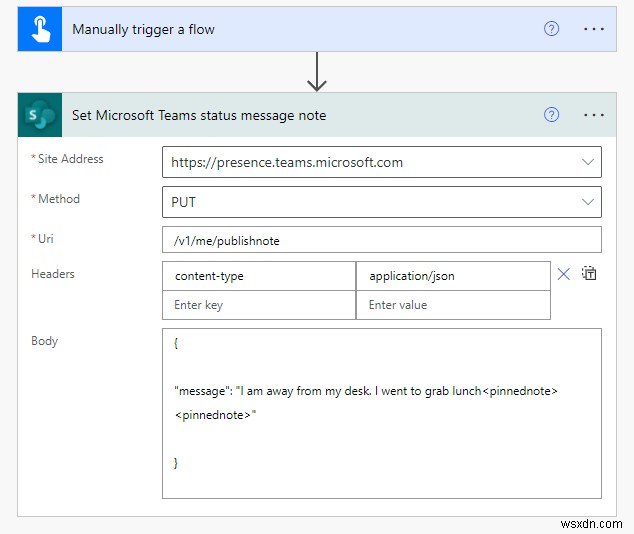Expand the Method dropdown showing PUT
The height and width of the screenshot is (534, 634).
click(588, 202)
